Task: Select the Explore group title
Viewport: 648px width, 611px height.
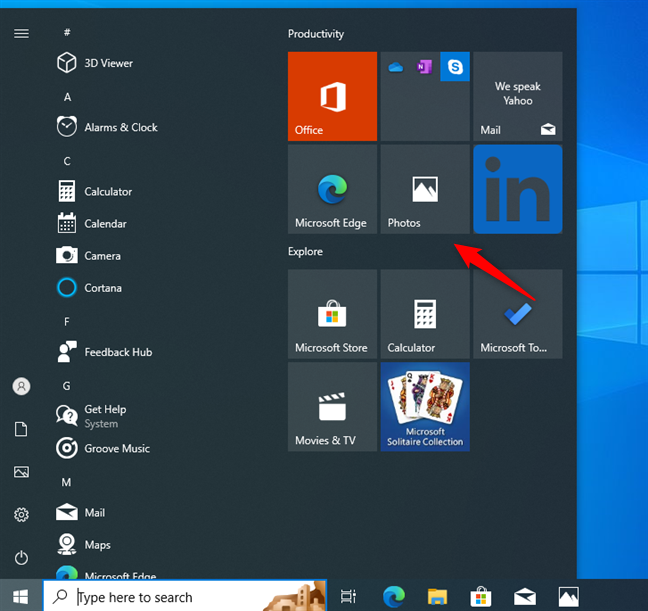Action: coord(305,251)
